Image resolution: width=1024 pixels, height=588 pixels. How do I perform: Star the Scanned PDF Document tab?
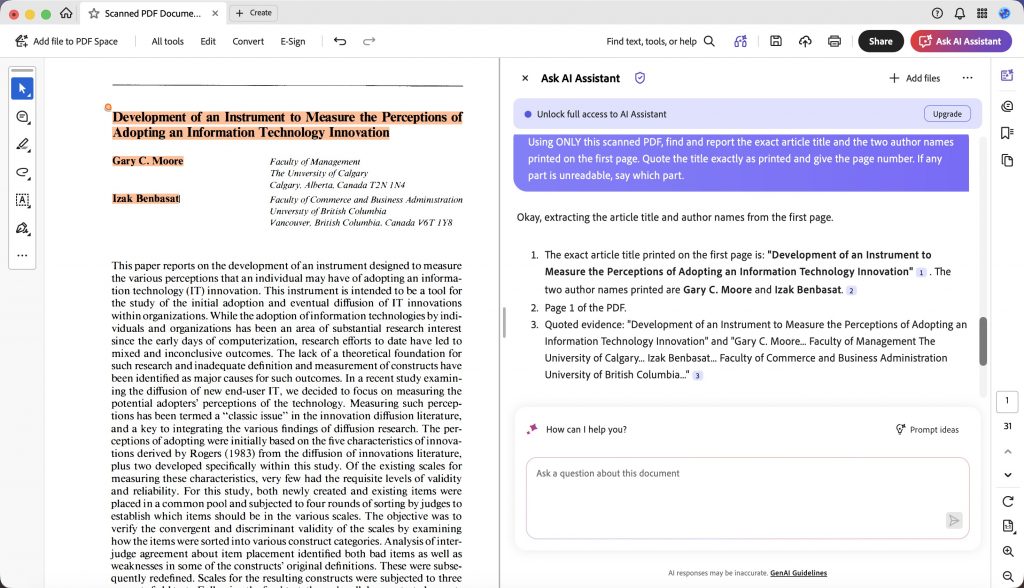coord(94,13)
